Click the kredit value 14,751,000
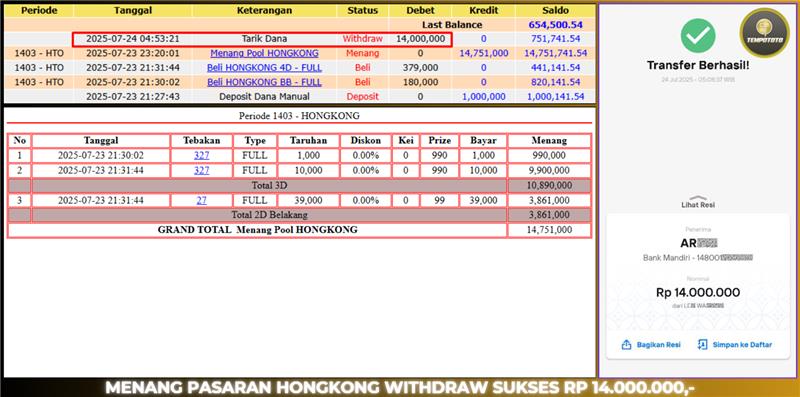The image size is (800, 397). pos(484,53)
